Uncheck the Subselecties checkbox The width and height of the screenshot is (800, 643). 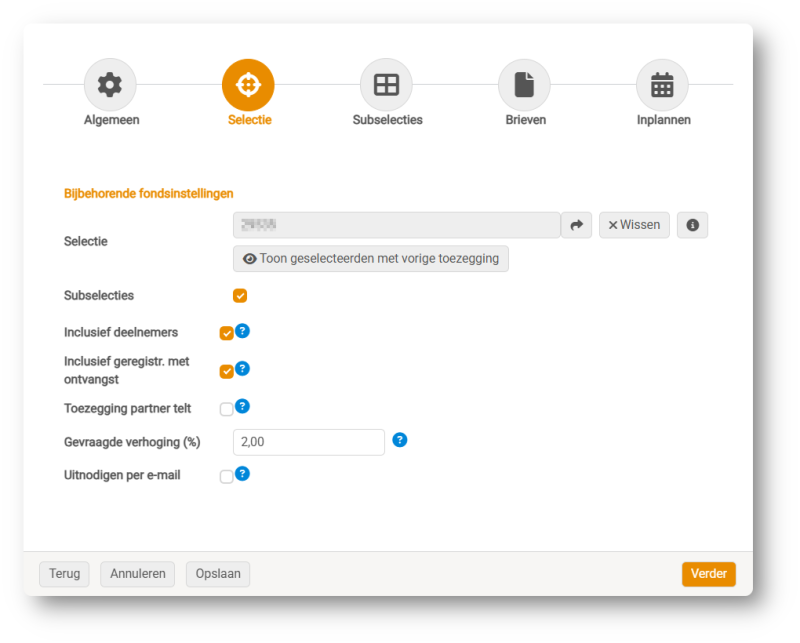tap(240, 296)
